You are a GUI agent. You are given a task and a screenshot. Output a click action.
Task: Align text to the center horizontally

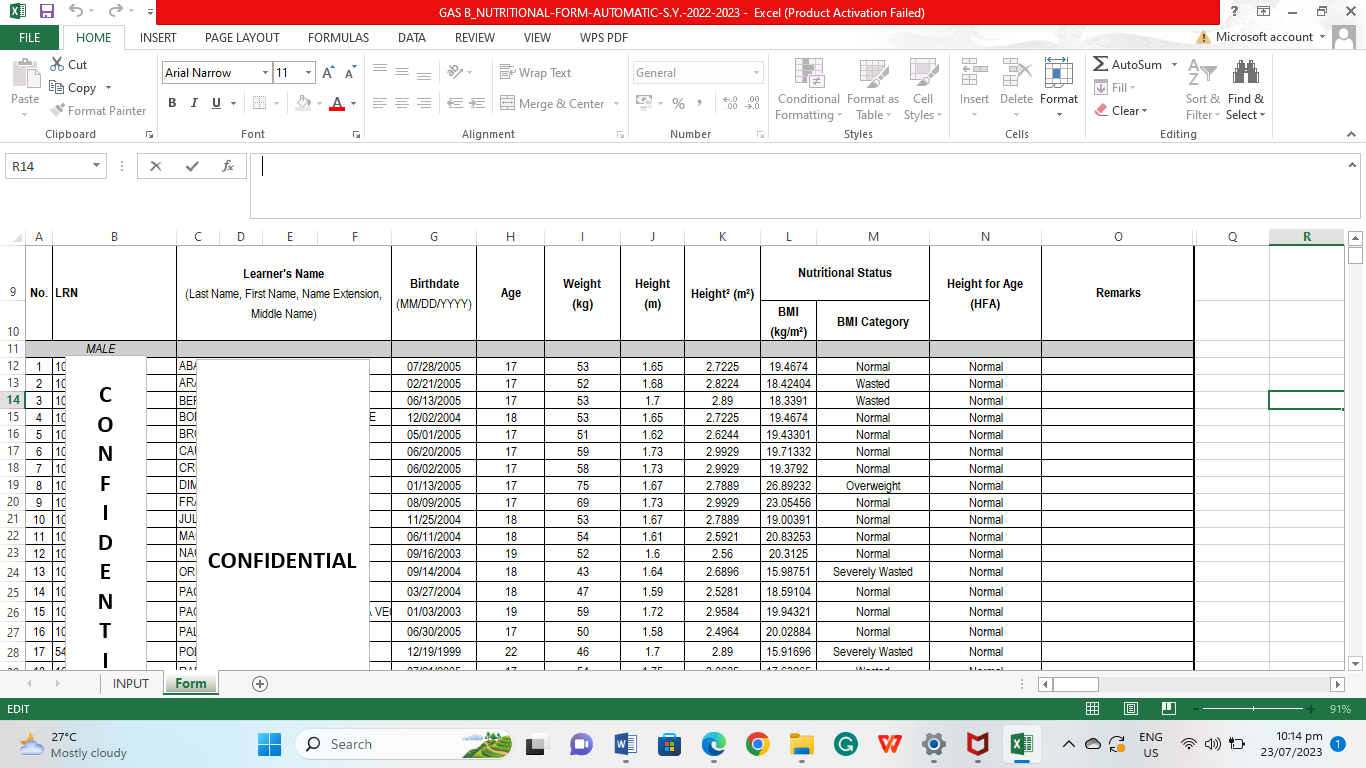click(x=402, y=103)
